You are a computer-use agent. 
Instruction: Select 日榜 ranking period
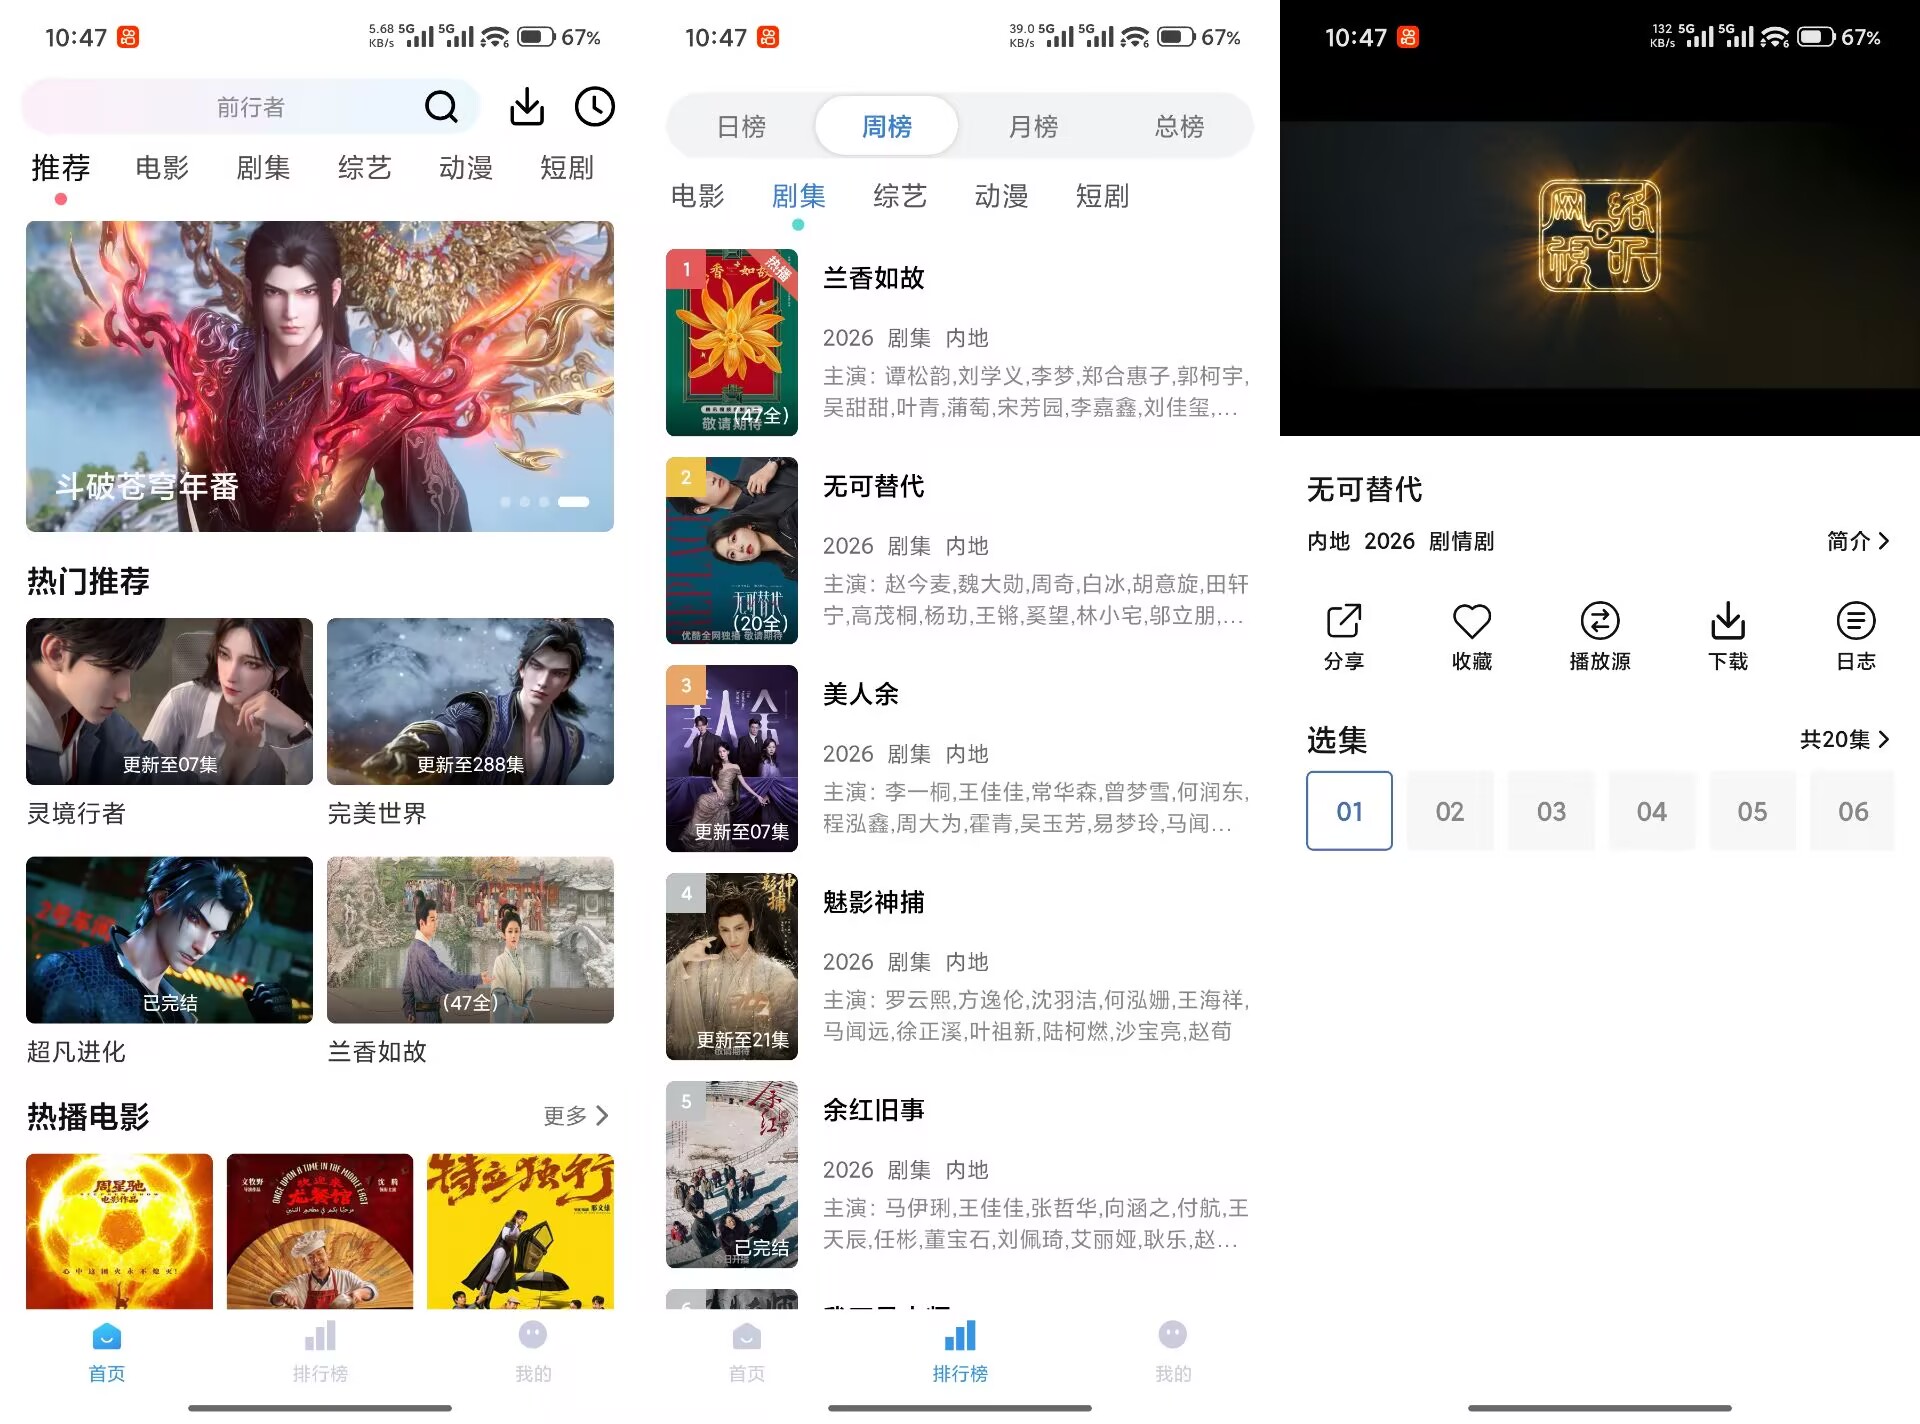741,126
